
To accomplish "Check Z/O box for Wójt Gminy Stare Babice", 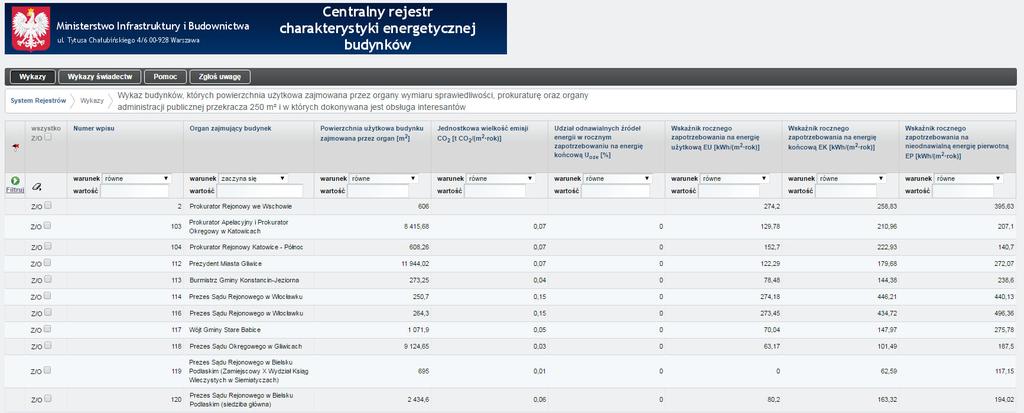I will [x=48, y=329].
